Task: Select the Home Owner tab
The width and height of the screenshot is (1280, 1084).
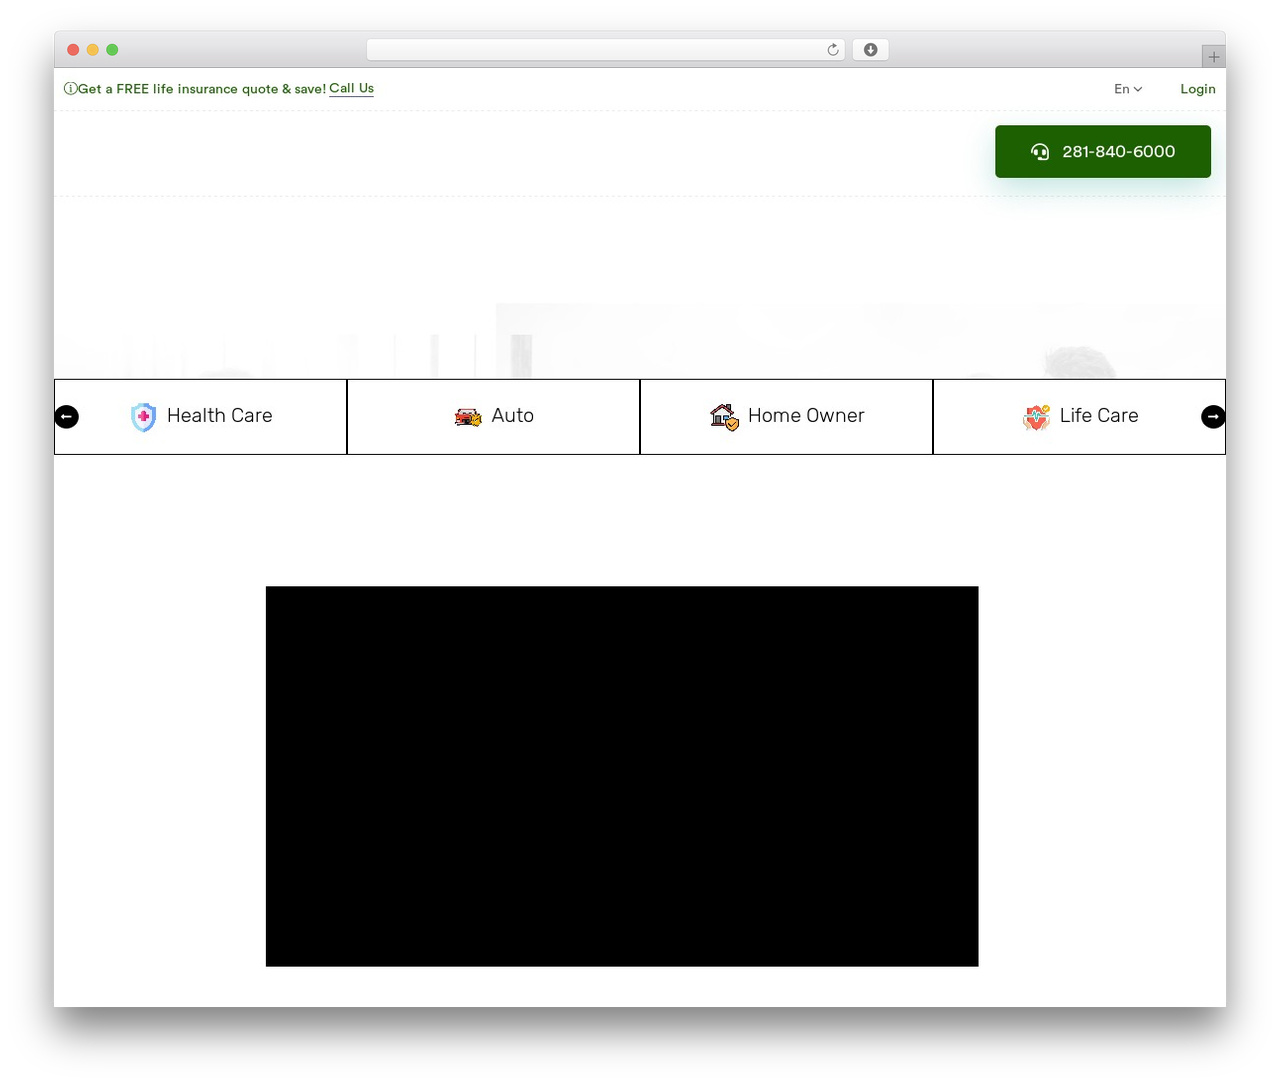Action: (786, 416)
